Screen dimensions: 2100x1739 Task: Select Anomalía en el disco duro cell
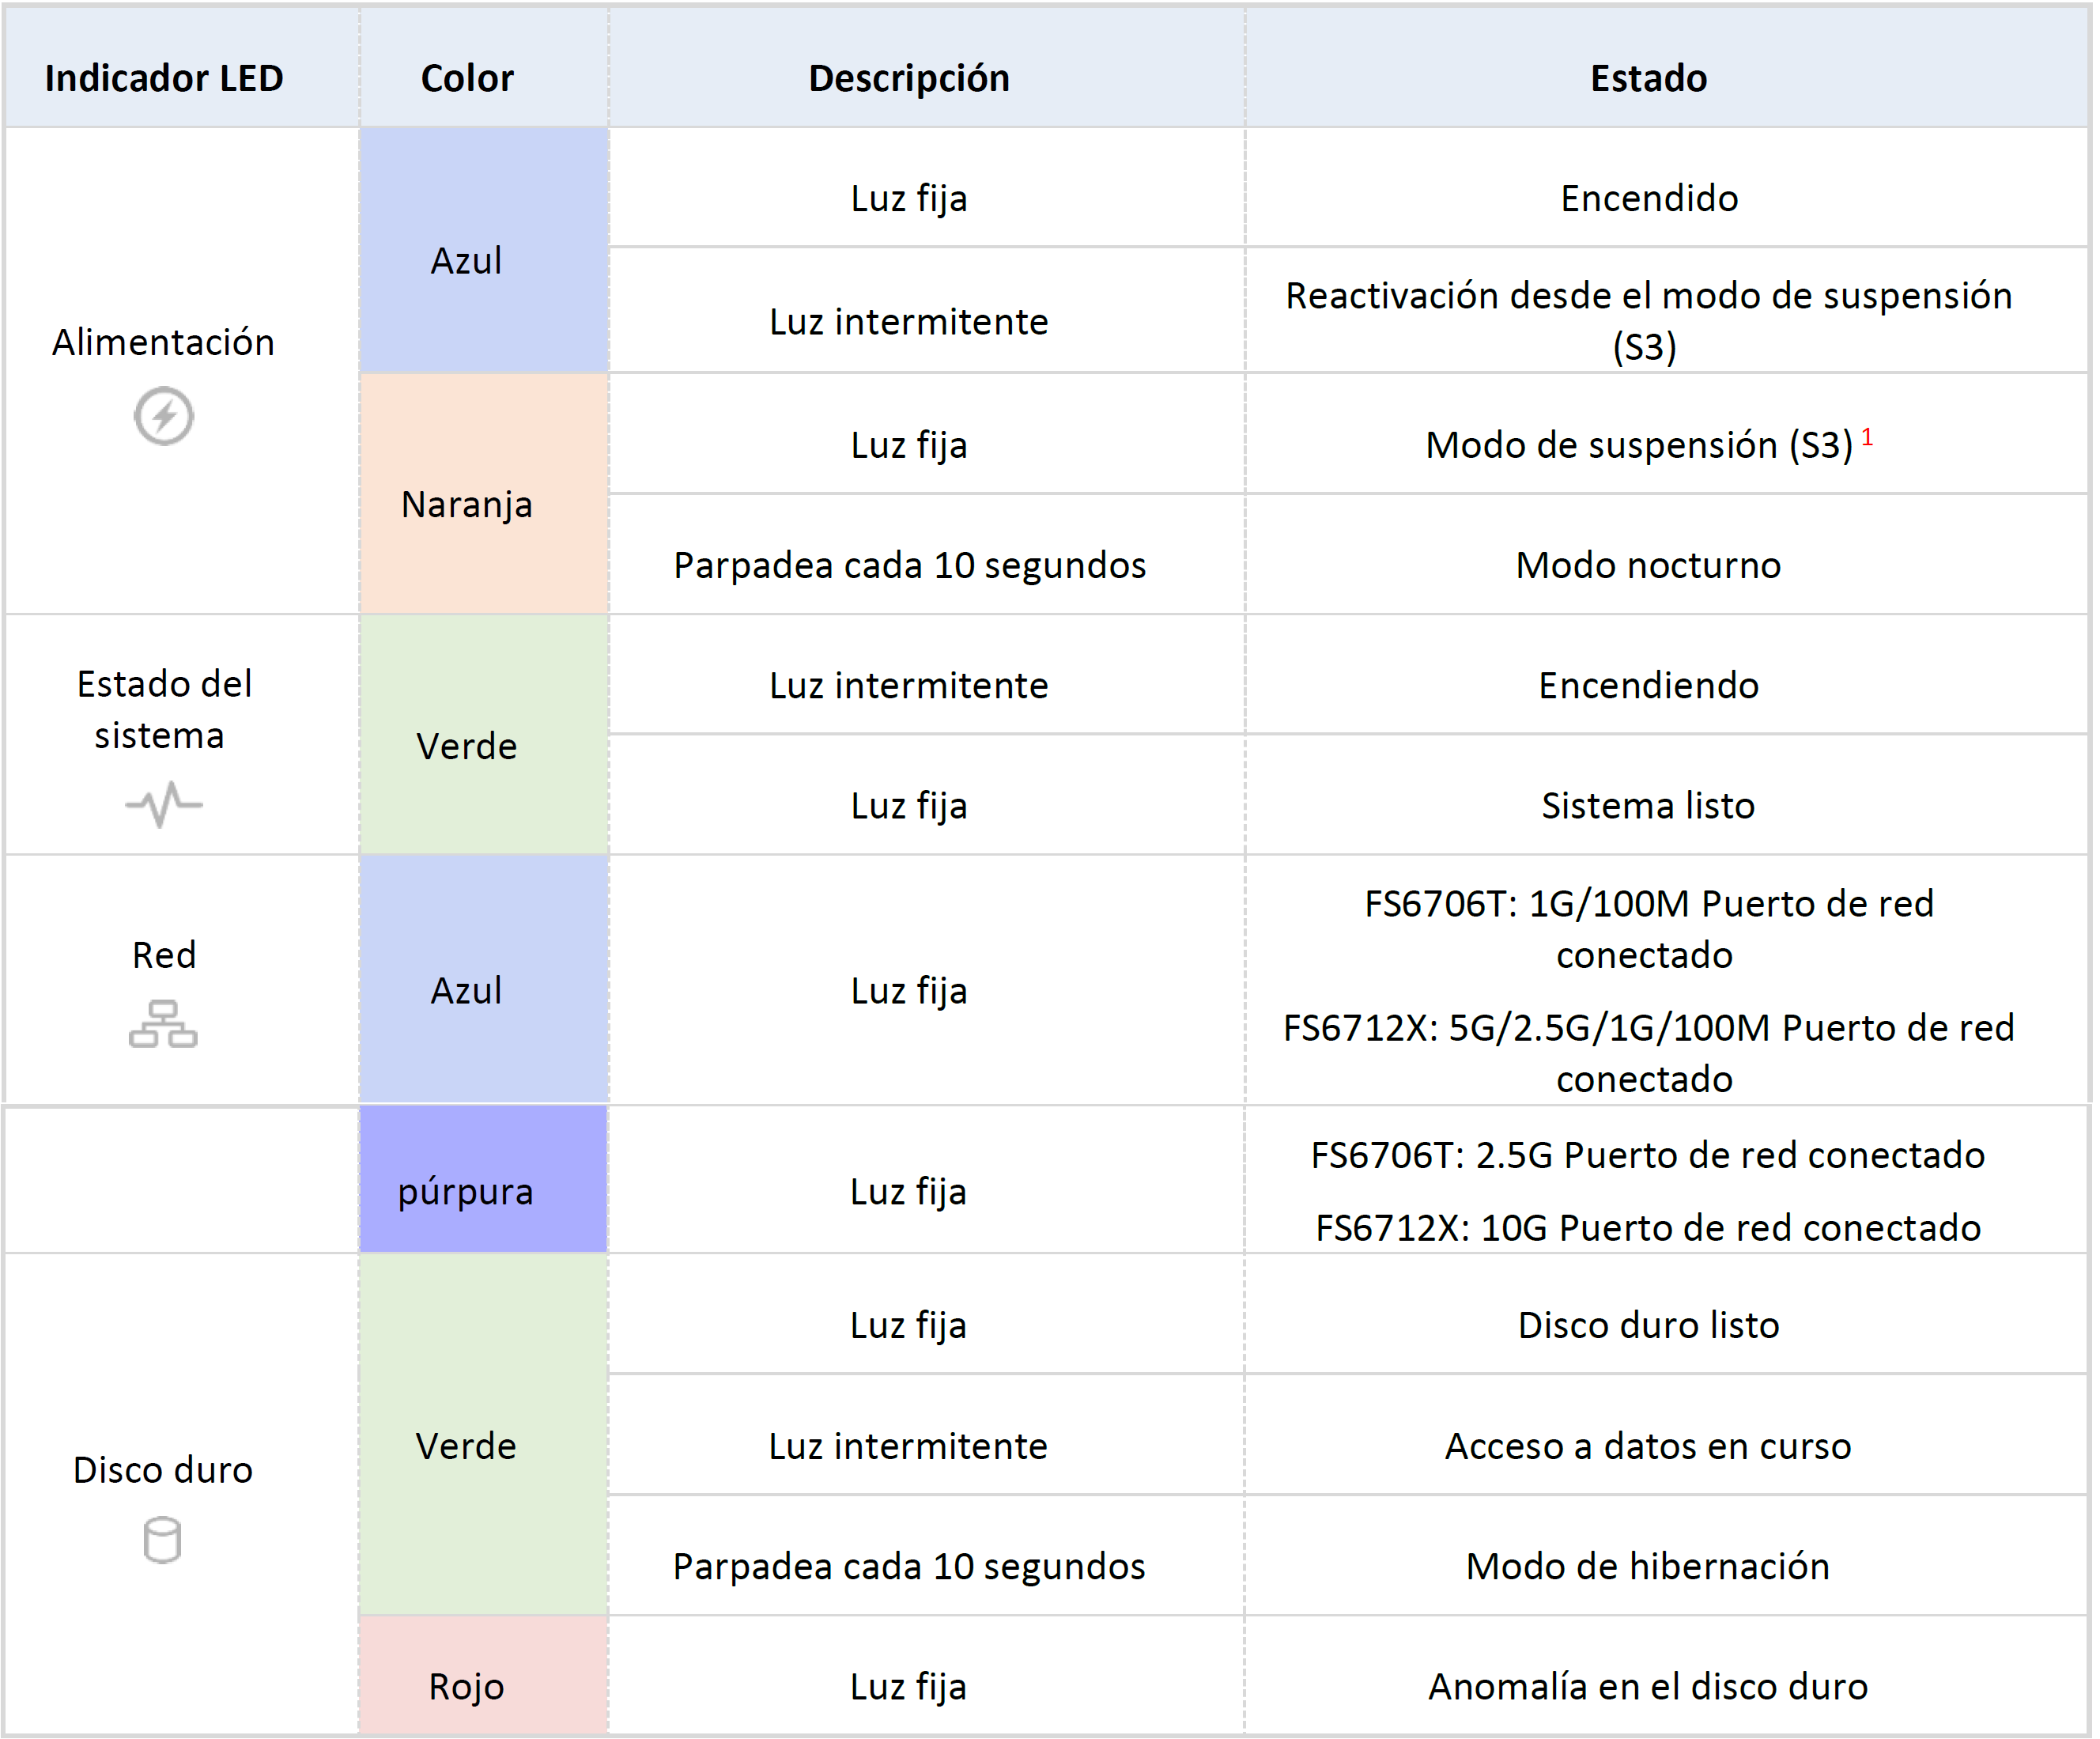pos(1648,1686)
